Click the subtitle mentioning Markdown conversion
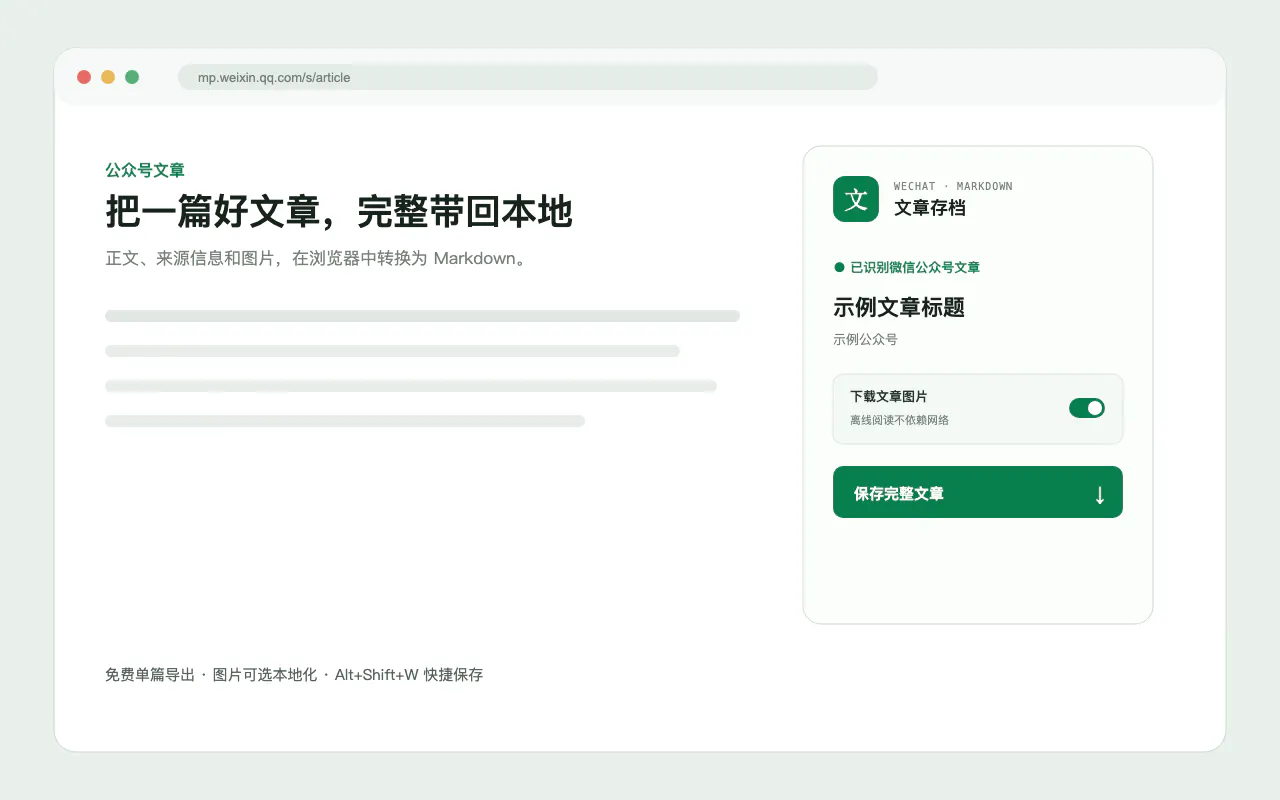1280x800 pixels. (x=316, y=258)
